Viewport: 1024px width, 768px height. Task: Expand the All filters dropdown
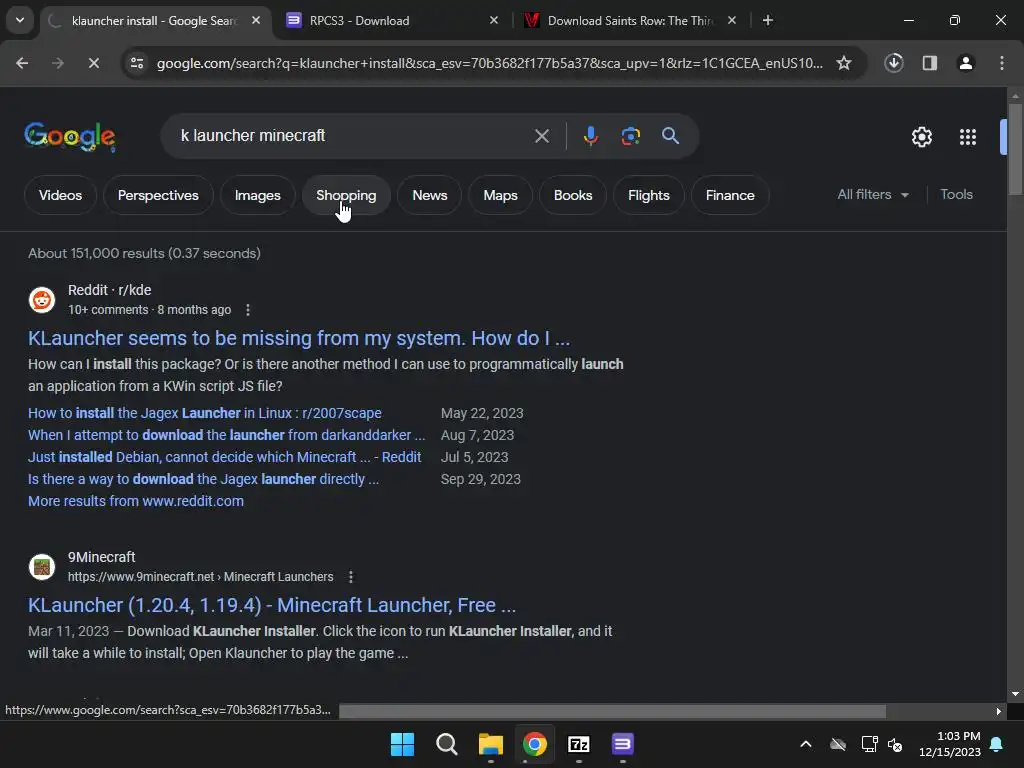point(873,195)
